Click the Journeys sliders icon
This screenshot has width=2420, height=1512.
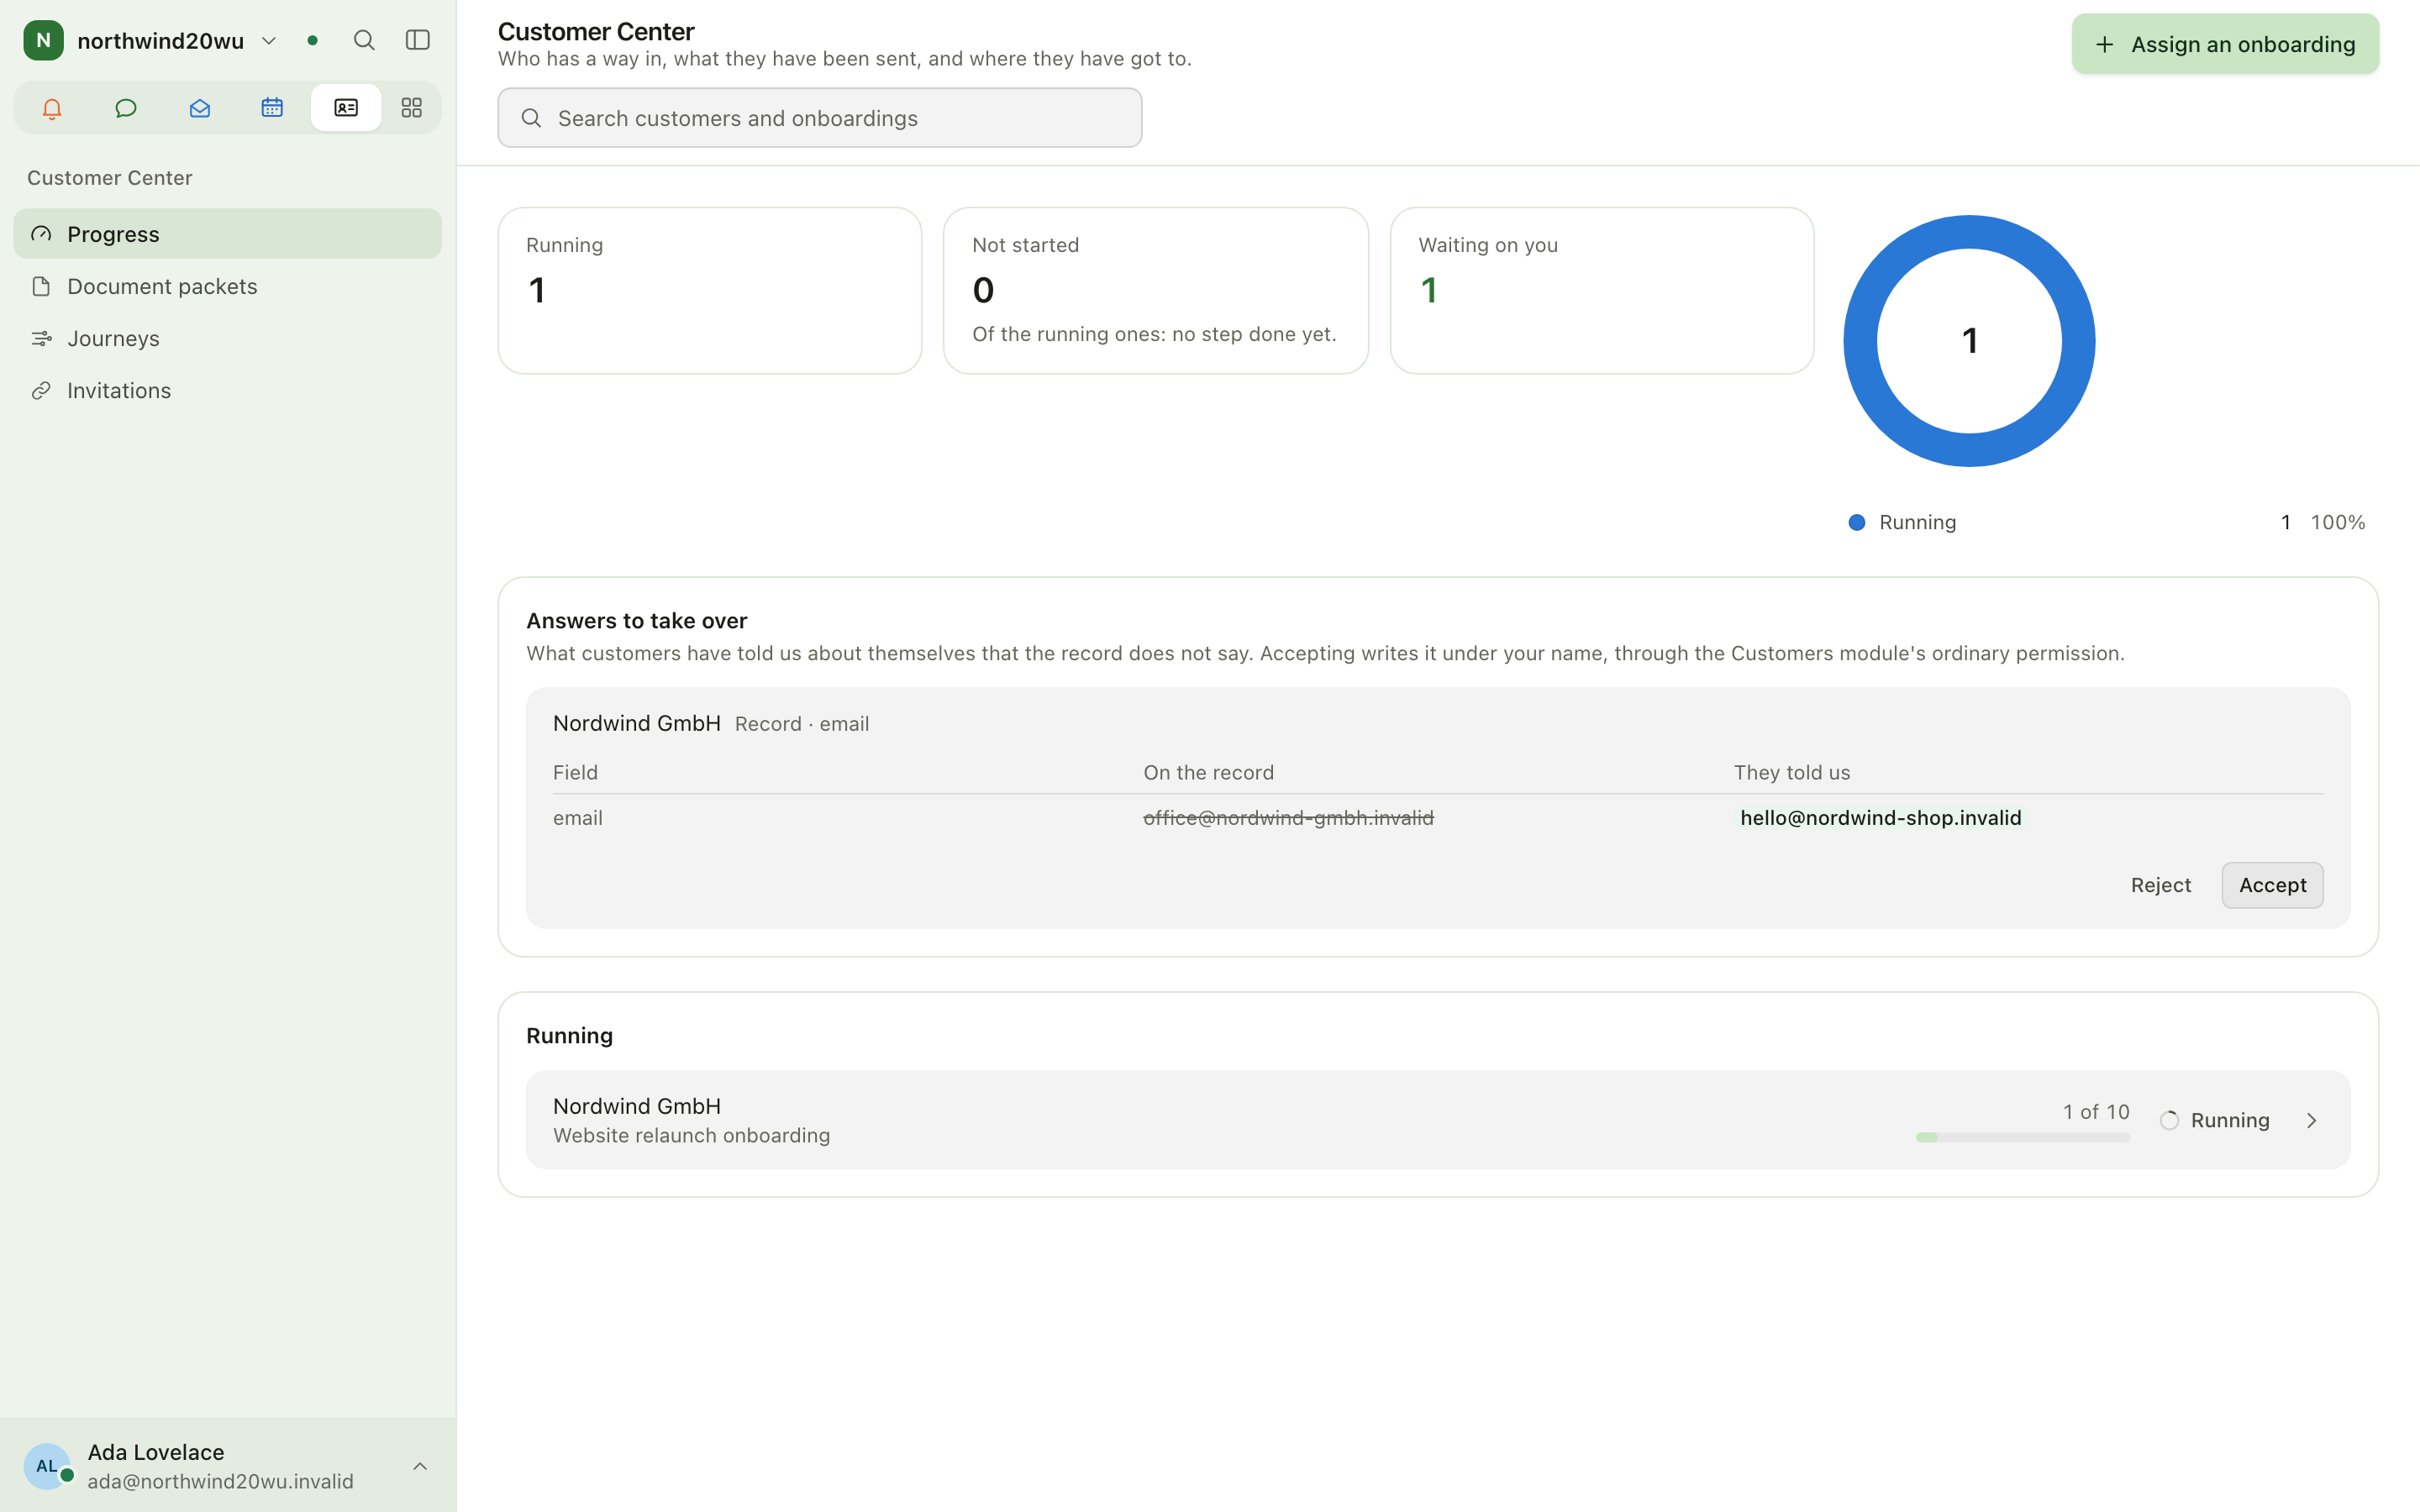click(x=41, y=338)
